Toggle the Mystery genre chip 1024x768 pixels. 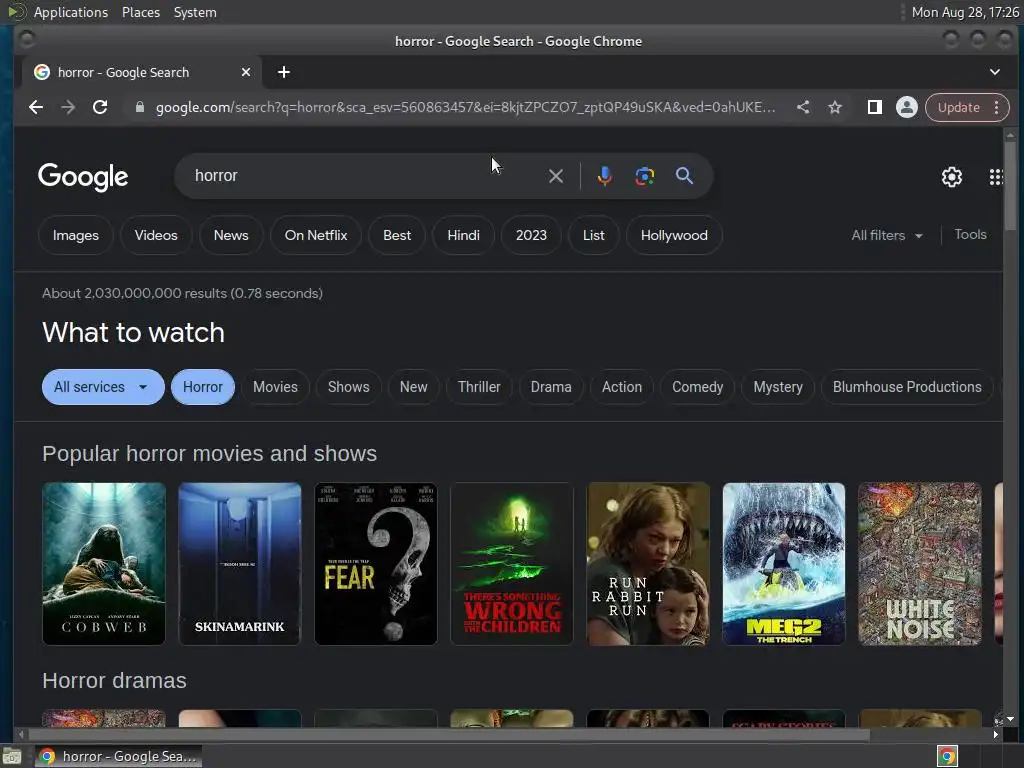point(778,387)
